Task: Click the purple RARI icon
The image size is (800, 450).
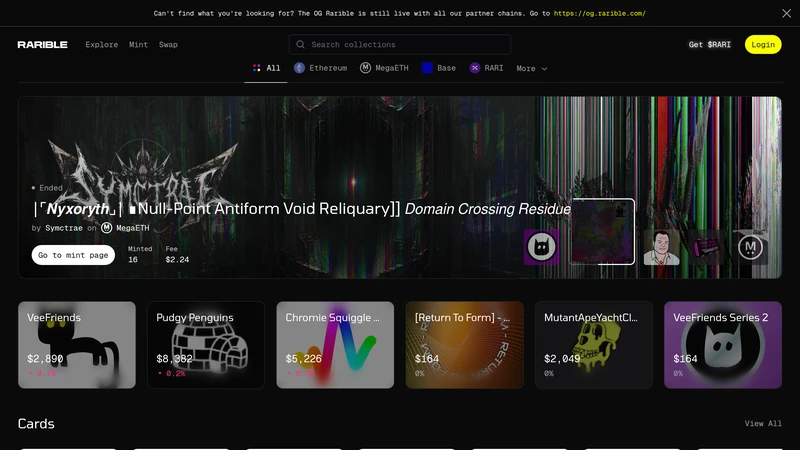Action: point(474,68)
